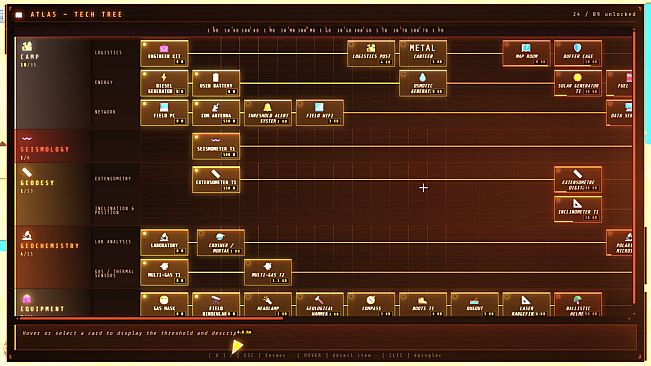651x366 pixels.
Task: Open the Map Room card
Action: pos(526,53)
